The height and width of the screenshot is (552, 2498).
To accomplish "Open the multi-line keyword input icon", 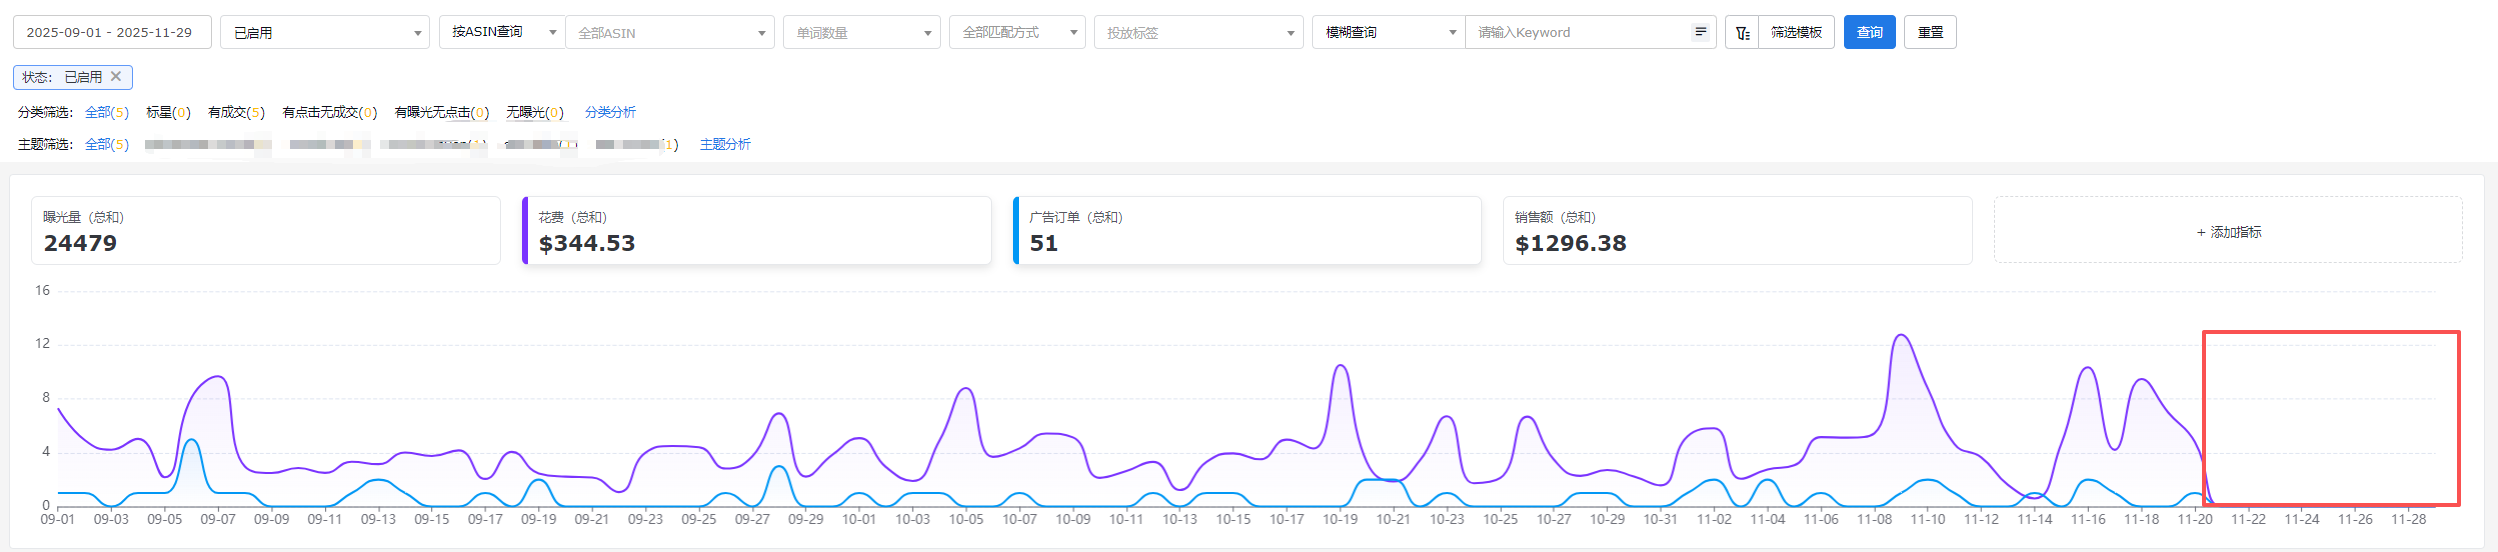I will click(1700, 32).
